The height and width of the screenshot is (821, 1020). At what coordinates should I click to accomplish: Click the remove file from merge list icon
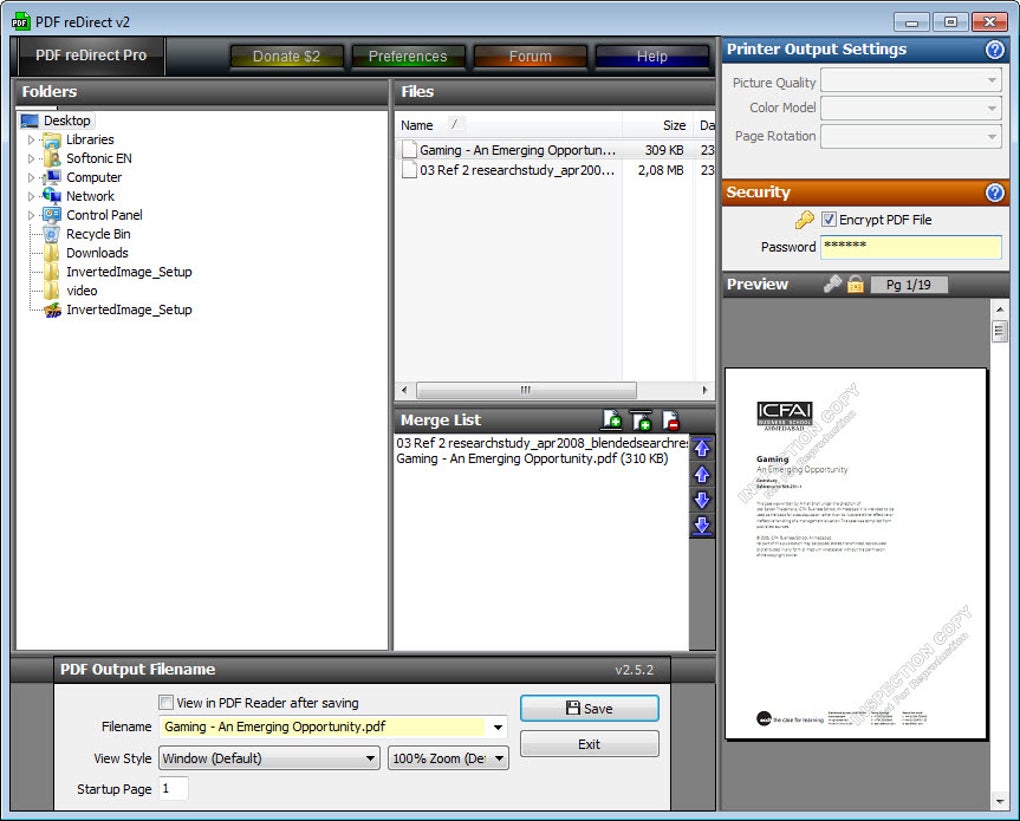point(671,420)
